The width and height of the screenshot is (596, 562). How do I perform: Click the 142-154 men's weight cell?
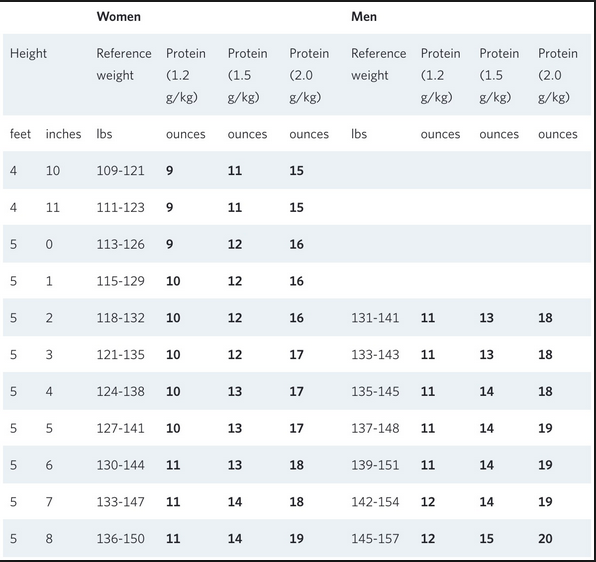coord(375,502)
